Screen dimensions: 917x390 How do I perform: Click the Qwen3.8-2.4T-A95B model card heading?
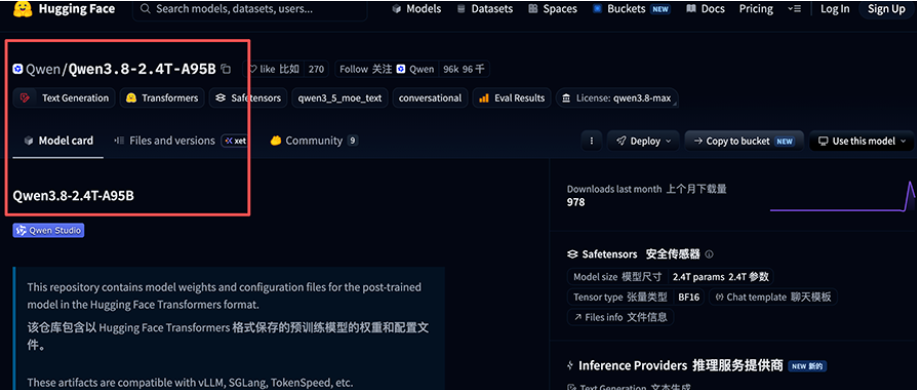74,195
